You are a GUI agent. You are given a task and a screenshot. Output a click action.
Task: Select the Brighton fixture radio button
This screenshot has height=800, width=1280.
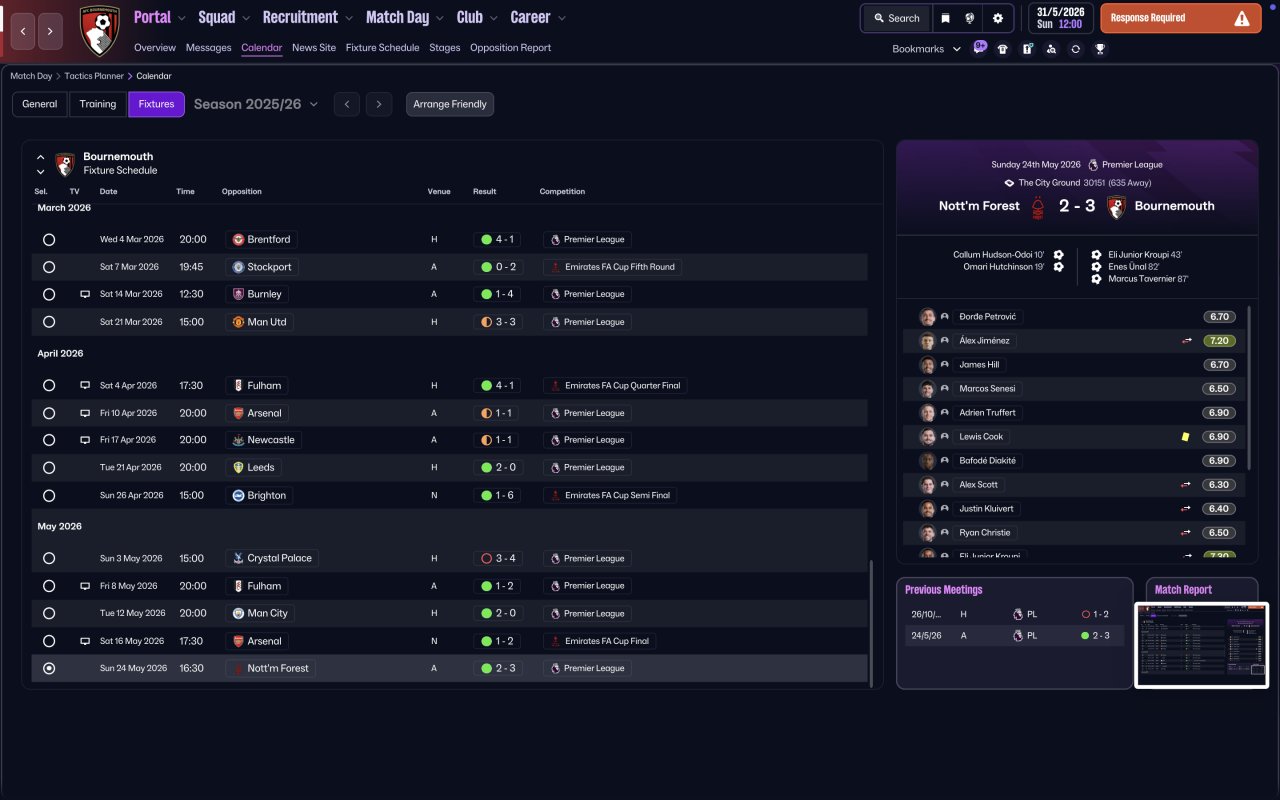click(x=49, y=495)
